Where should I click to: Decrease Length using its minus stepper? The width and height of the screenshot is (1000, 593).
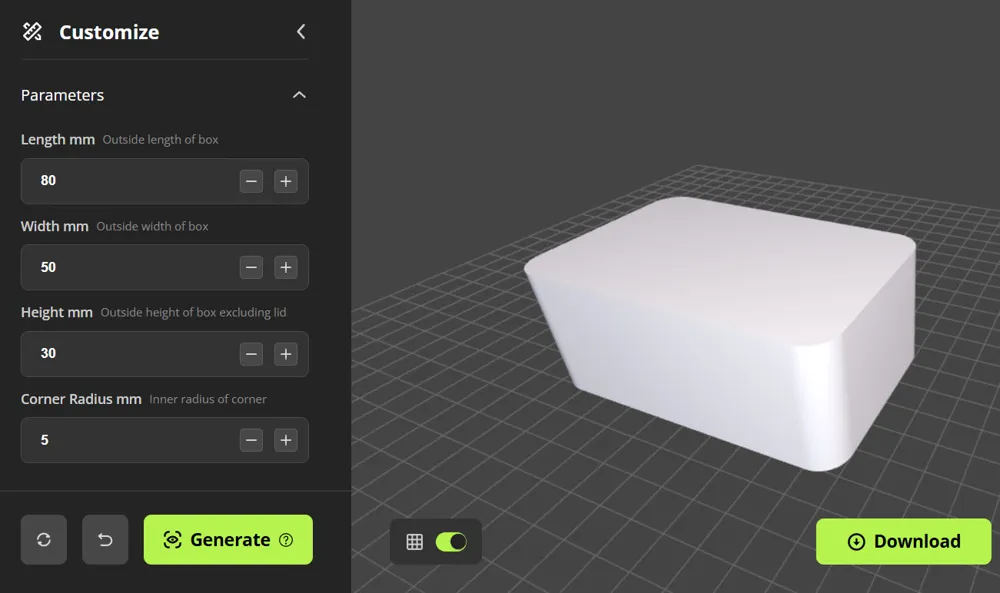[x=252, y=181]
